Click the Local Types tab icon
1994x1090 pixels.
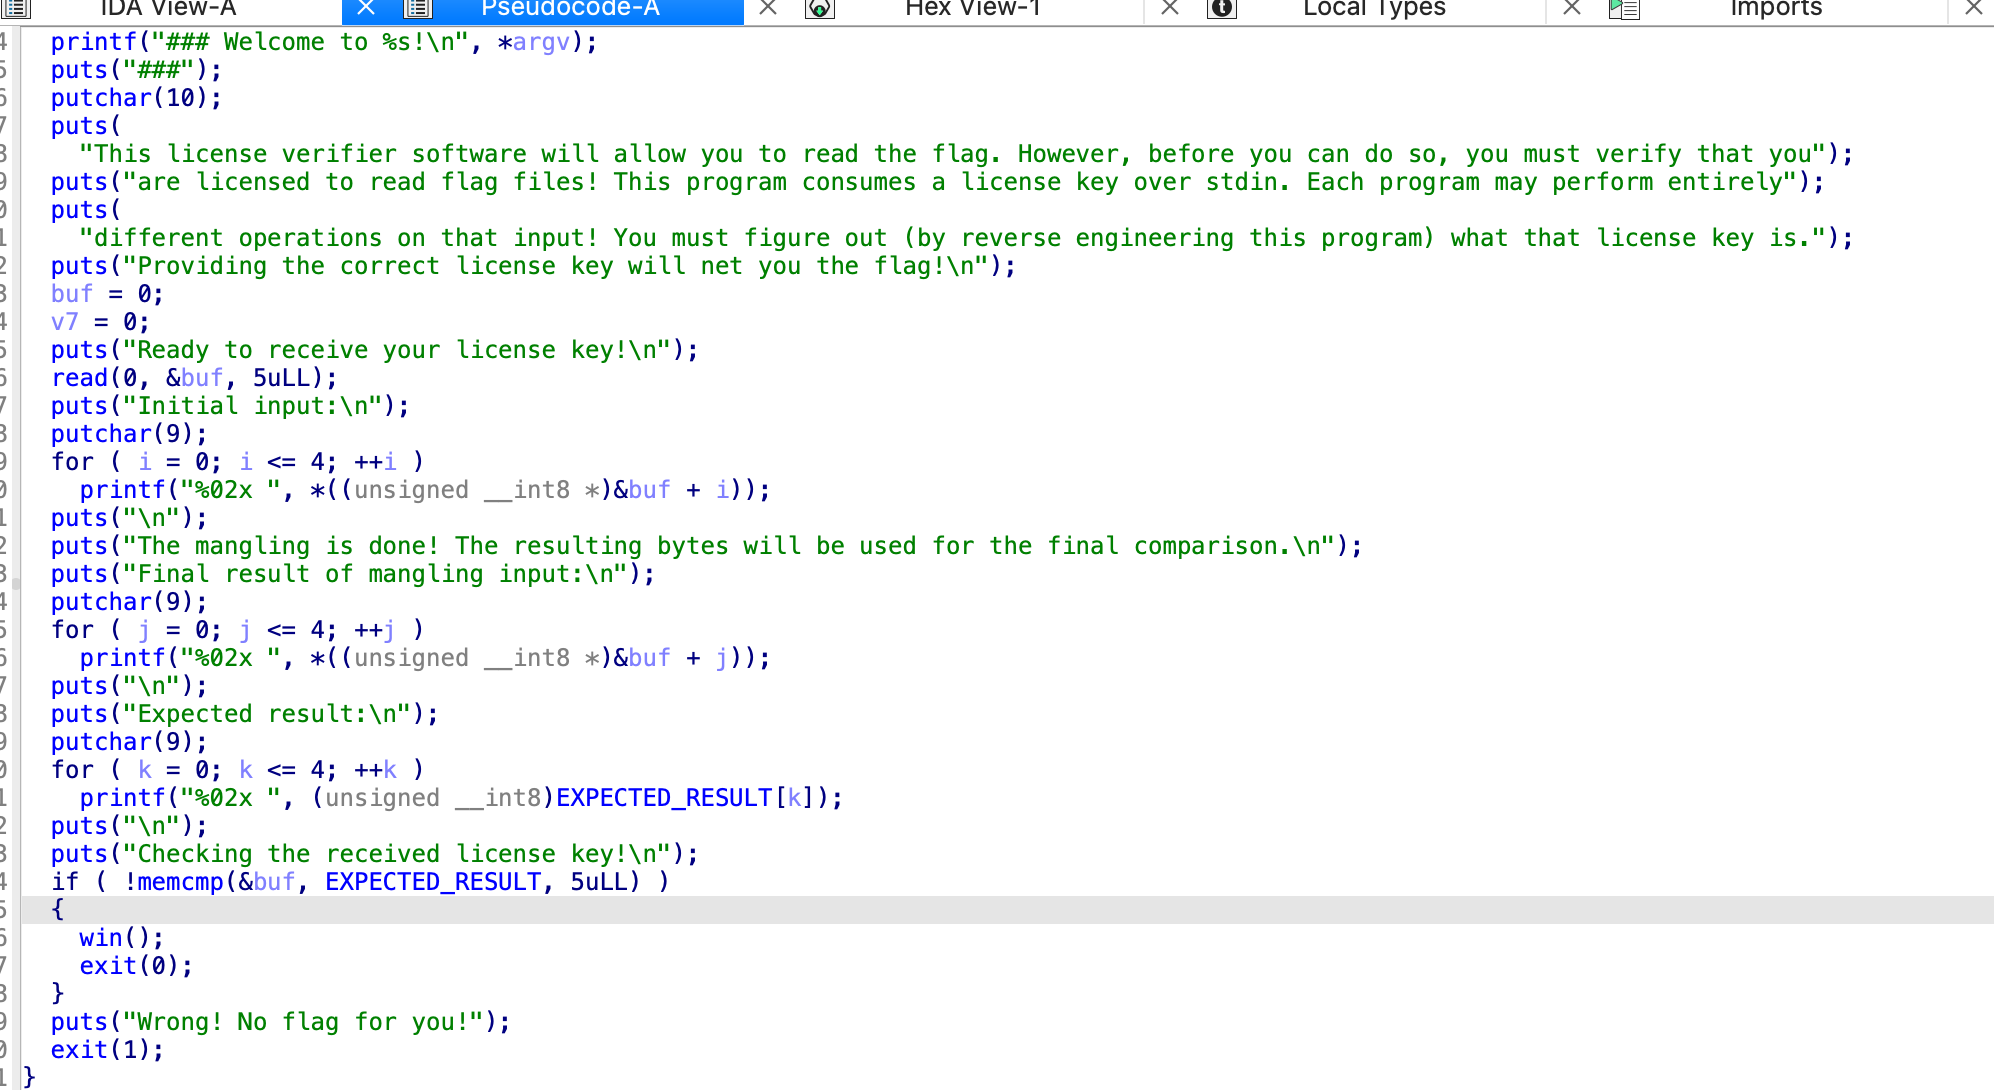coord(1222,8)
